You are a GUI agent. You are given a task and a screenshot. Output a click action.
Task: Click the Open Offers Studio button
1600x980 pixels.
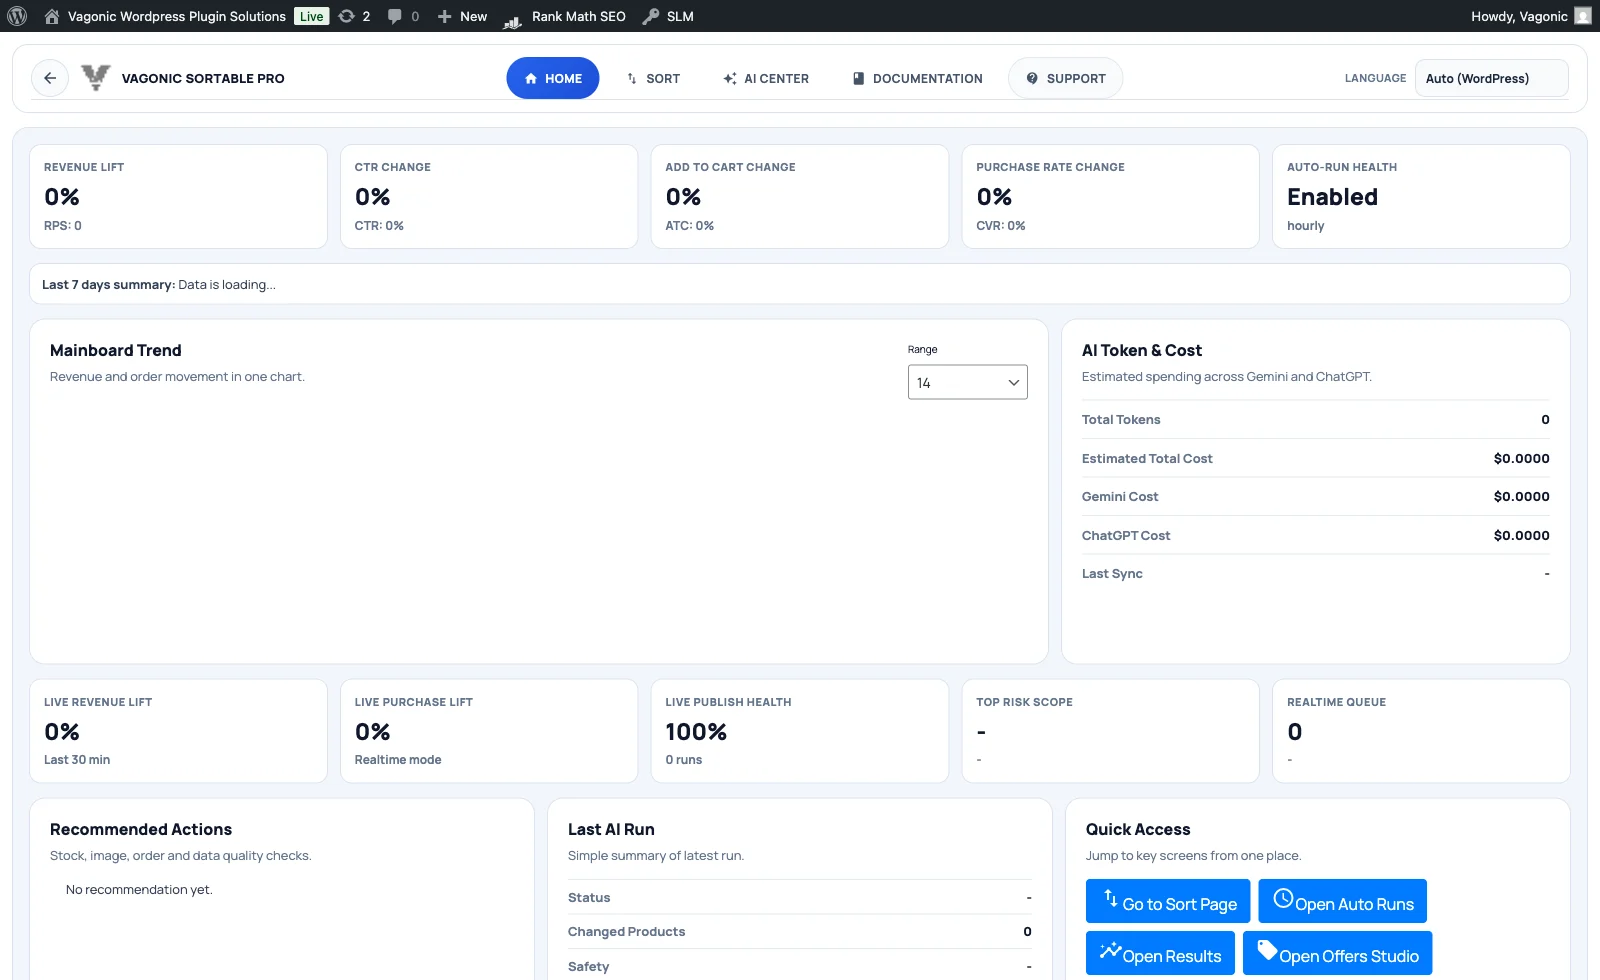pyautogui.click(x=1337, y=953)
